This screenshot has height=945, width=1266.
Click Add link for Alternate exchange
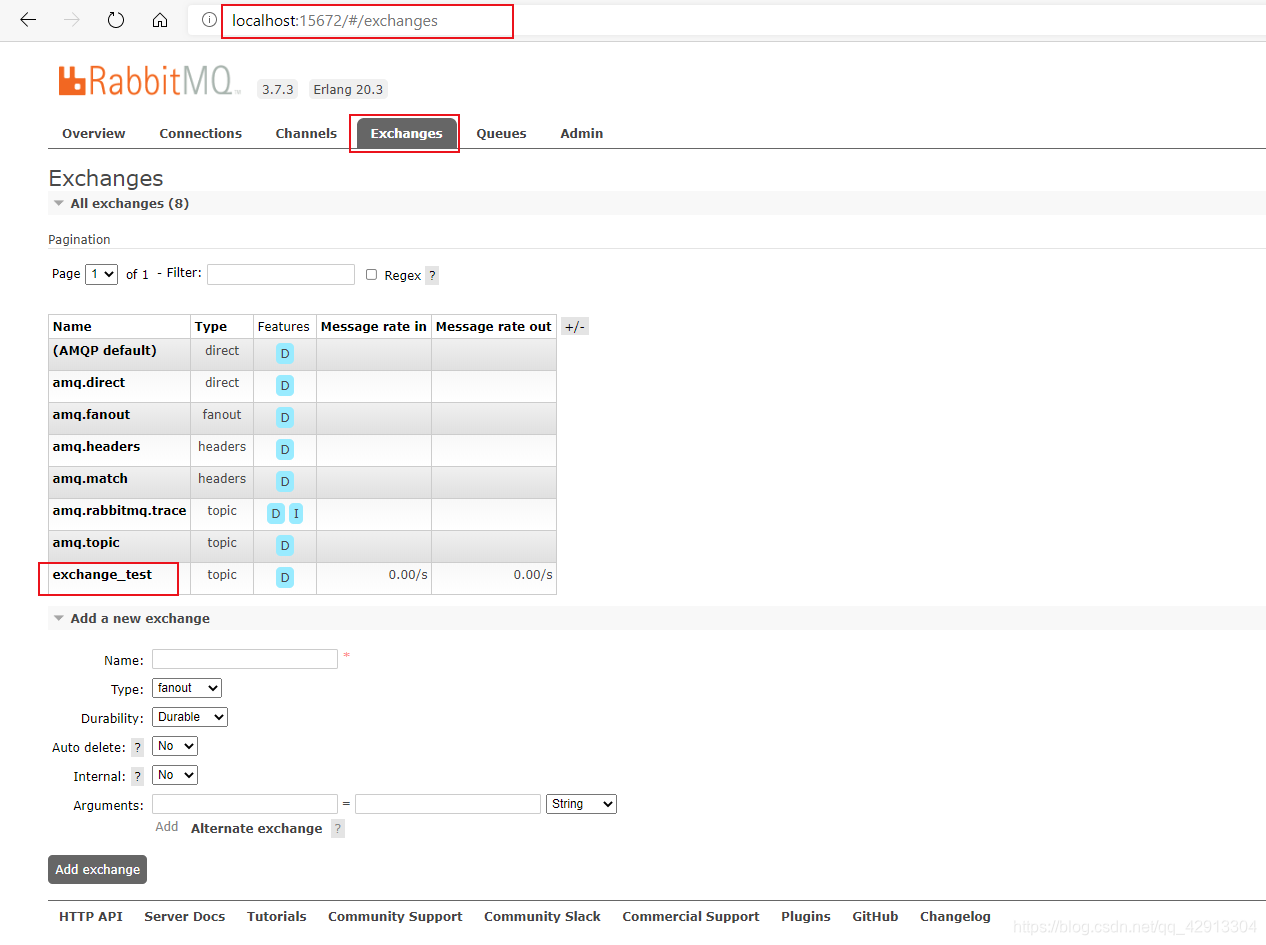click(x=167, y=827)
